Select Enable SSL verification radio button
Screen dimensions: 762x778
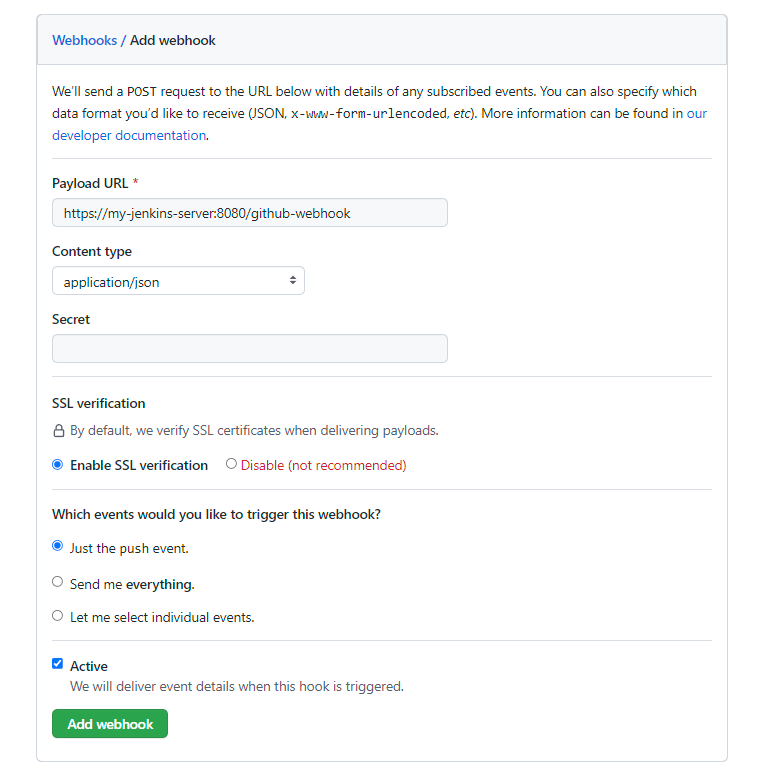coord(58,465)
